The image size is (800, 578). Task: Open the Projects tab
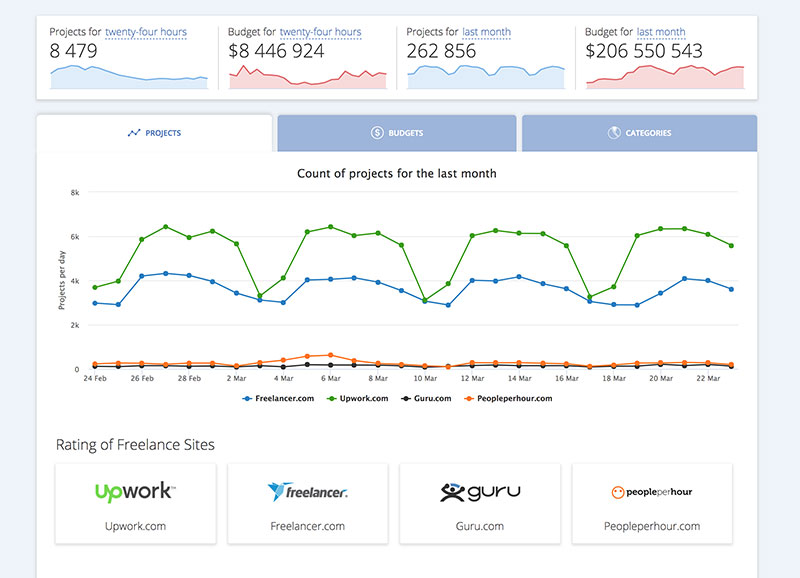pyautogui.click(x=154, y=133)
